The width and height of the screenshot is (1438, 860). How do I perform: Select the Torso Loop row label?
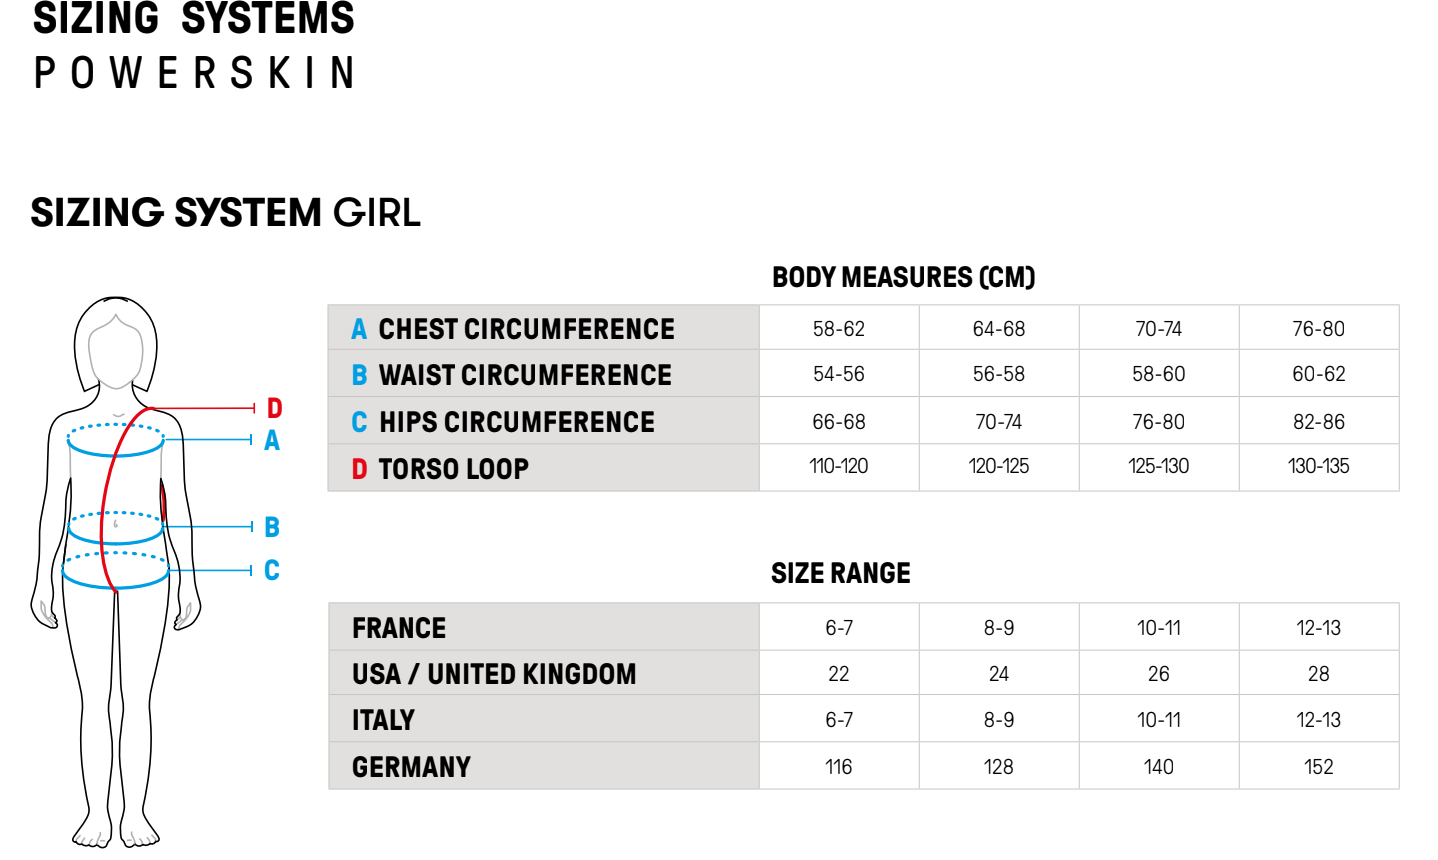(453, 469)
